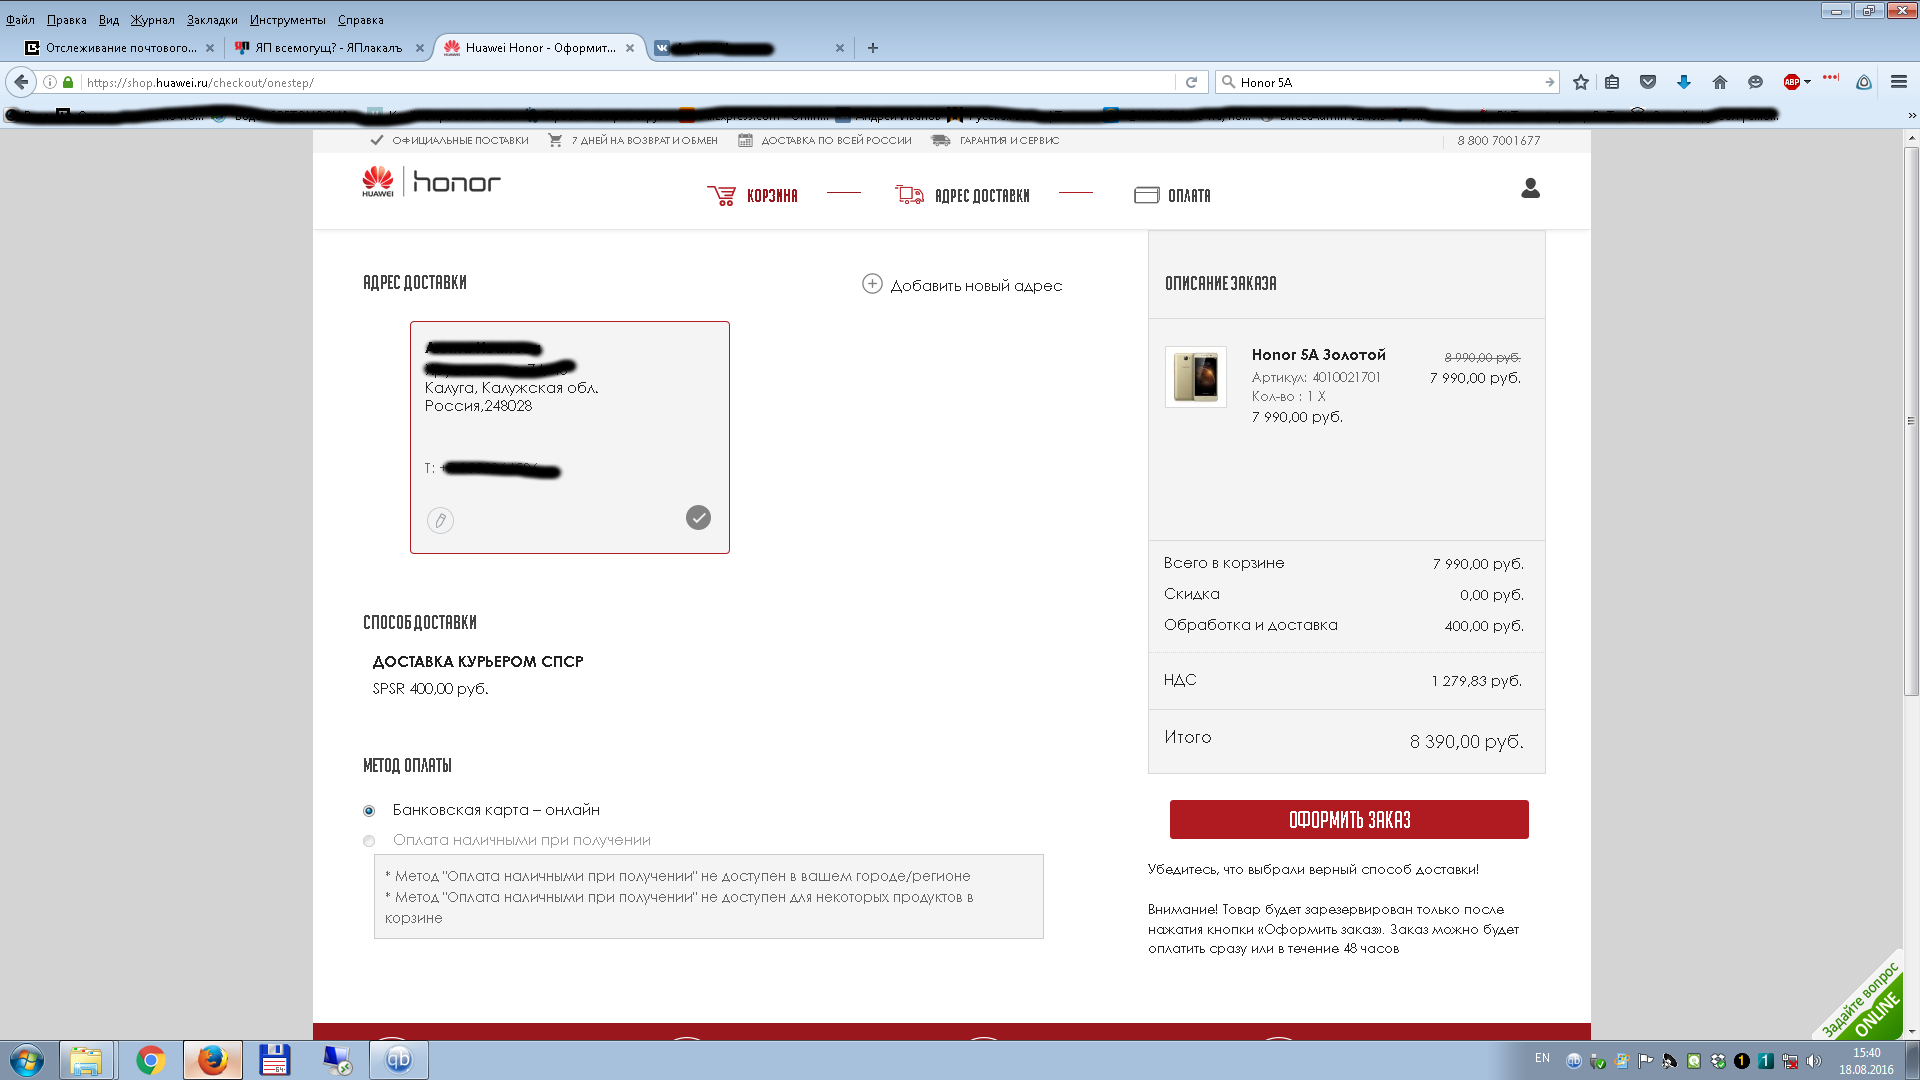Go to the Адрес доставки checkout step
This screenshot has height=1080, width=1920.
click(x=962, y=196)
